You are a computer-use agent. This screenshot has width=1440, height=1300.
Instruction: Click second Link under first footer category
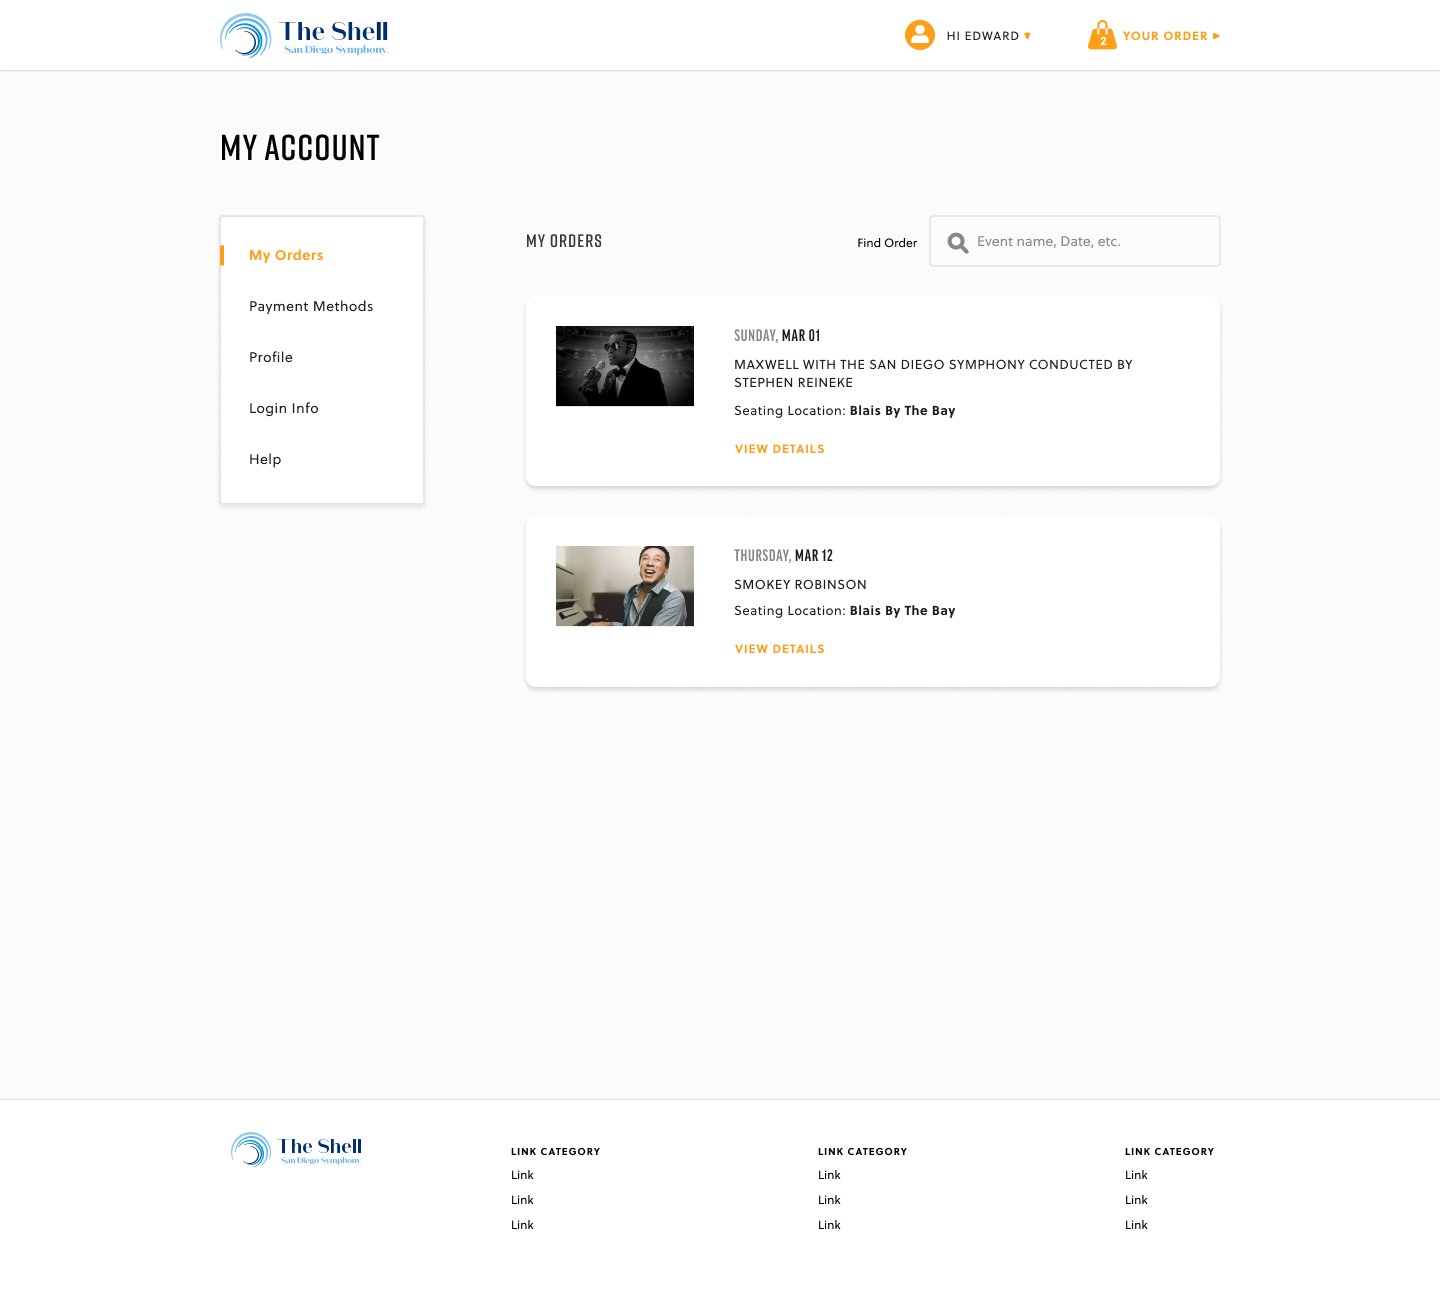click(522, 1200)
